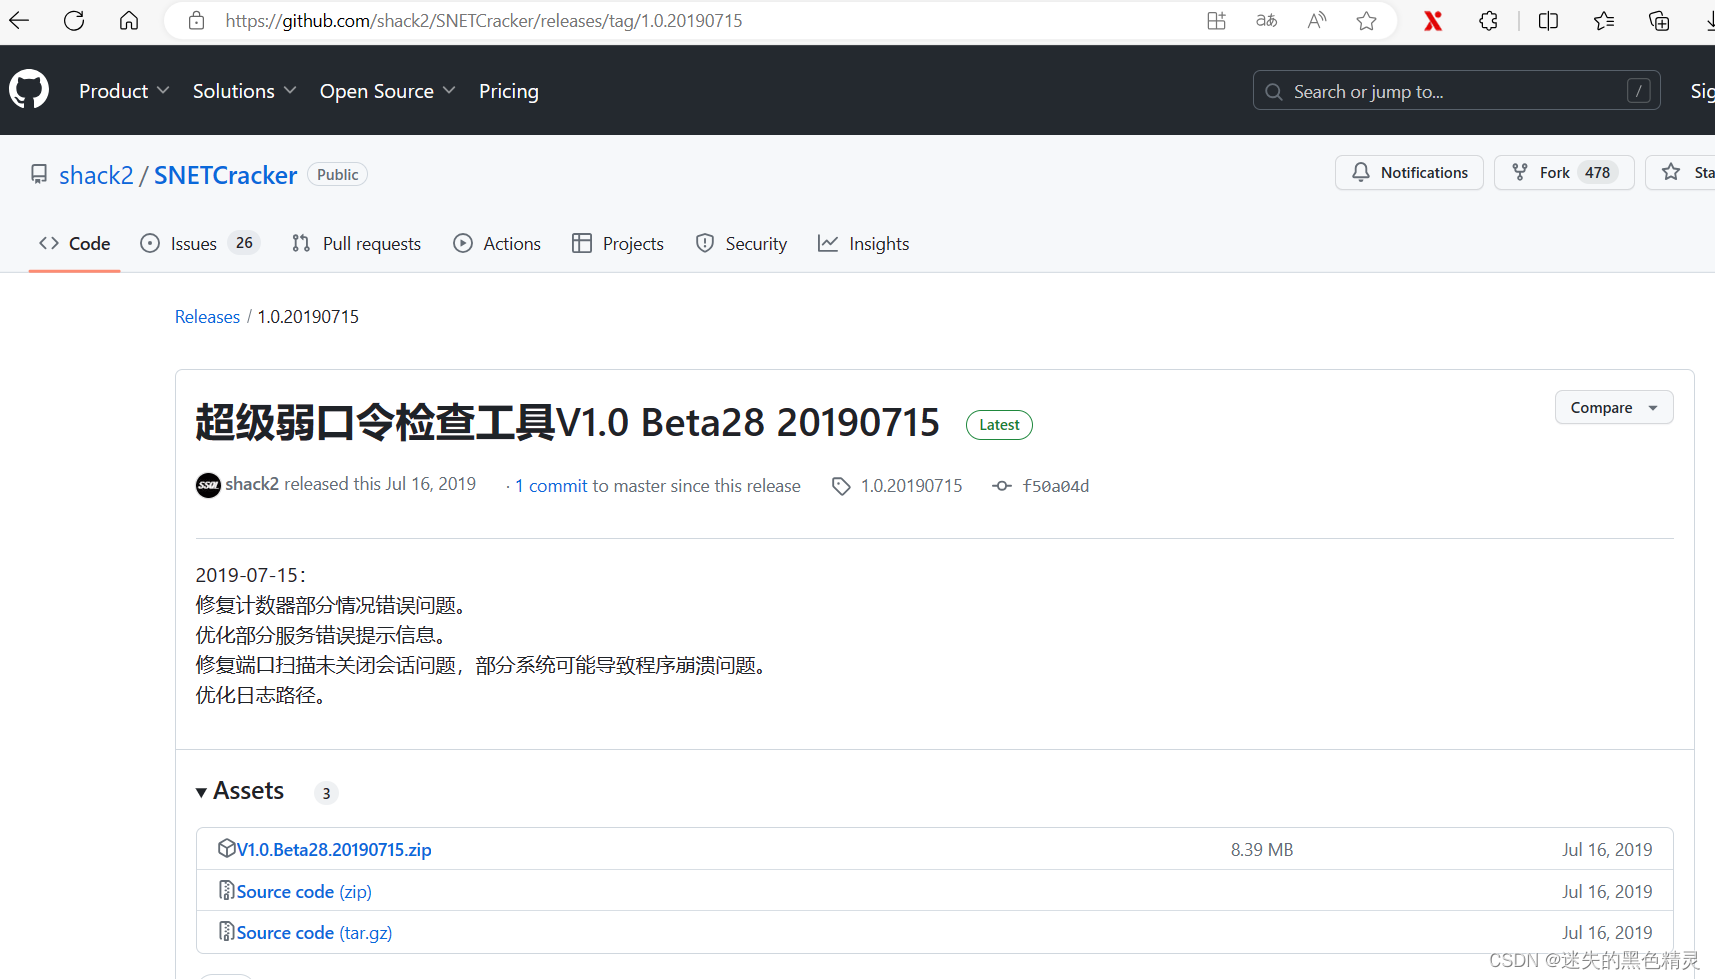Click the file icon beside Source code (zip)
Screen dimensions: 1715x979
click(x=227, y=890)
